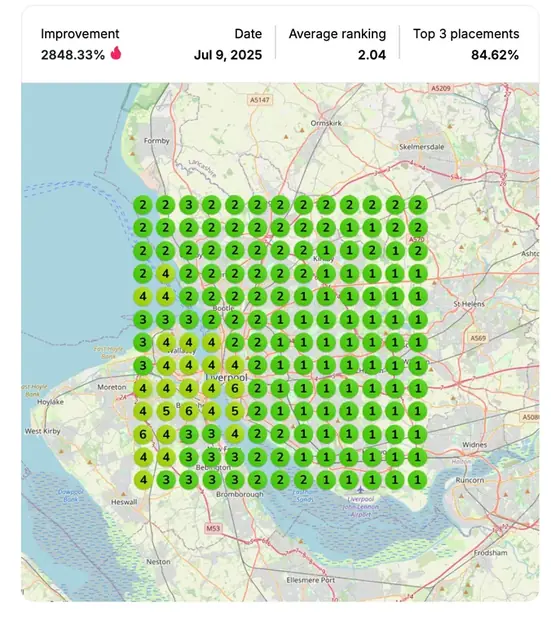
Task: Select the top-right corner 2 marker of the grid
Action: click(418, 205)
